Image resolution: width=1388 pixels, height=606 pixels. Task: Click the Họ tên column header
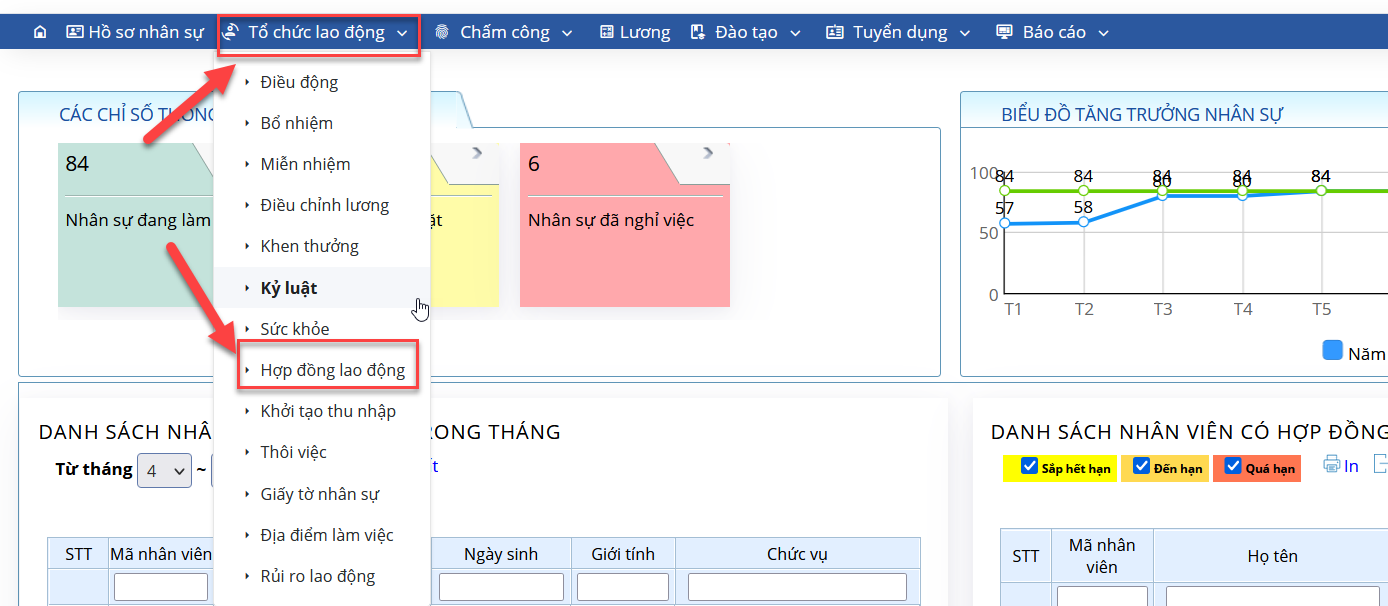[x=1273, y=556]
